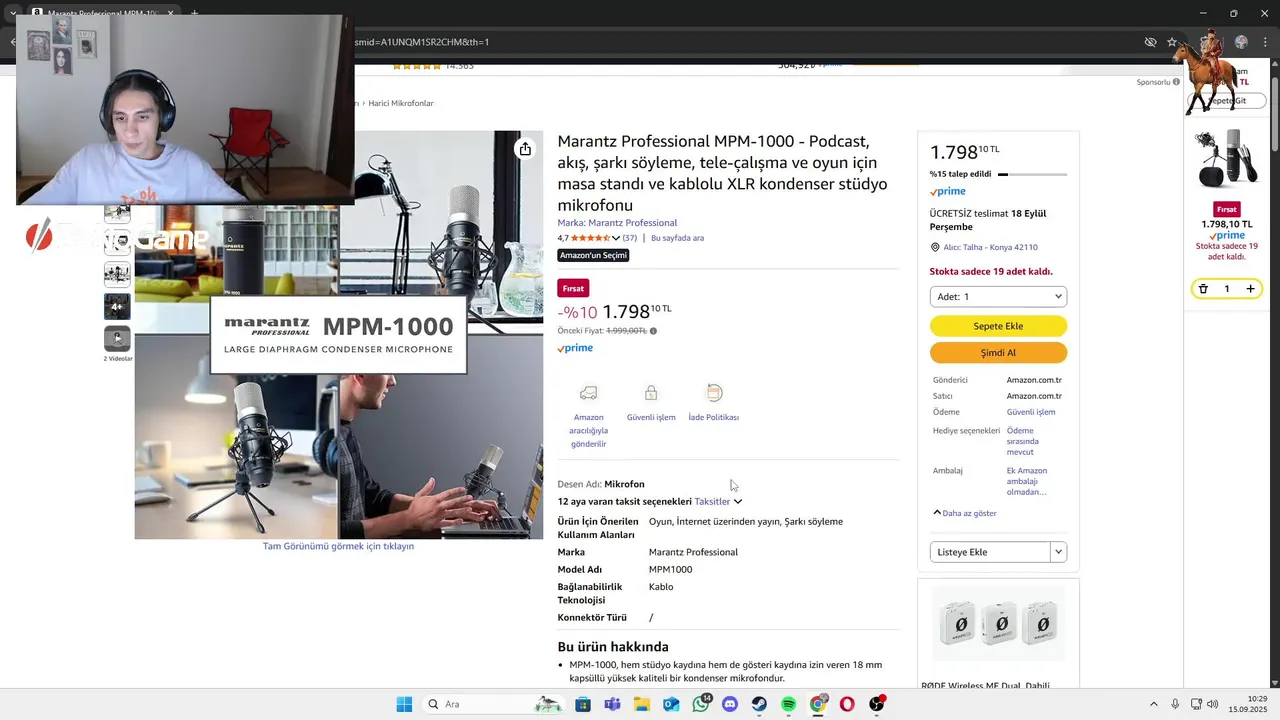Click Bu sayfada ara link
The image size is (1280, 720).
(677, 238)
